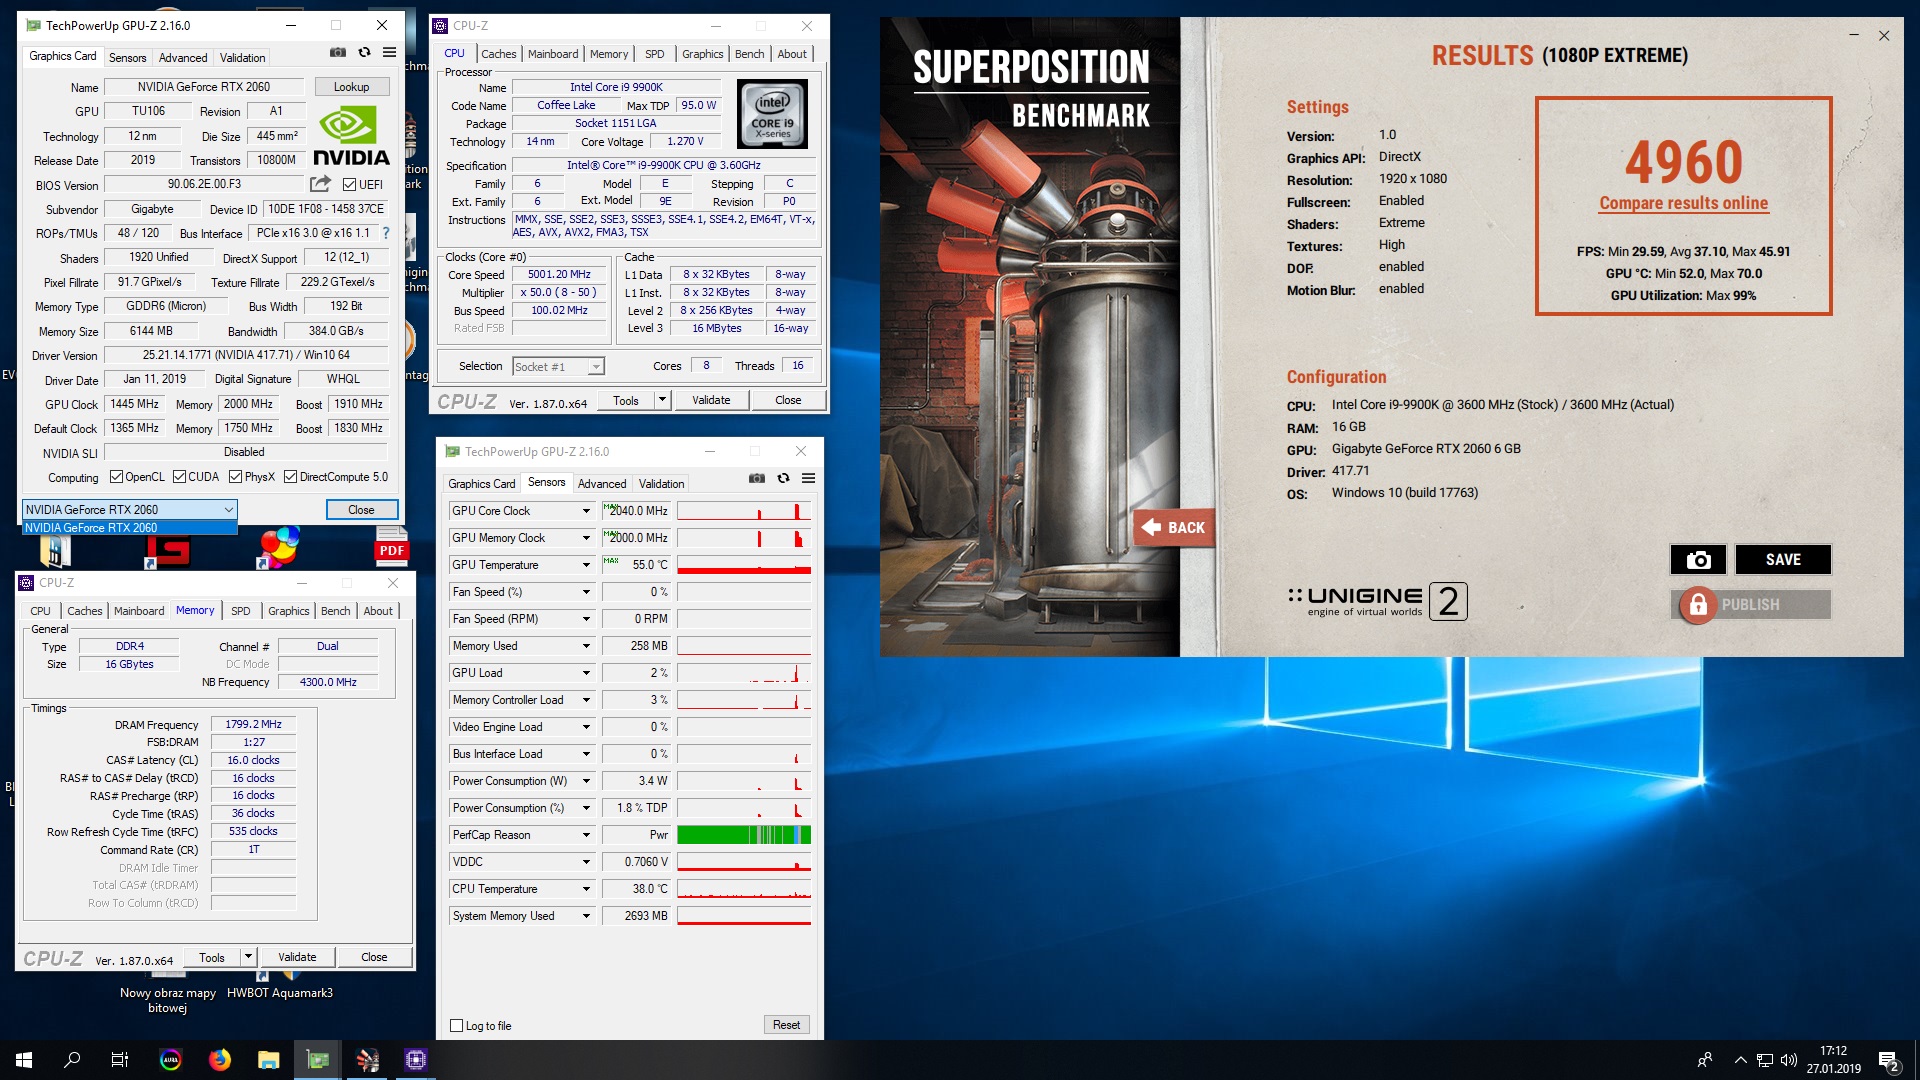Open the Caches tab in top CPU-Z window

pos(498,54)
